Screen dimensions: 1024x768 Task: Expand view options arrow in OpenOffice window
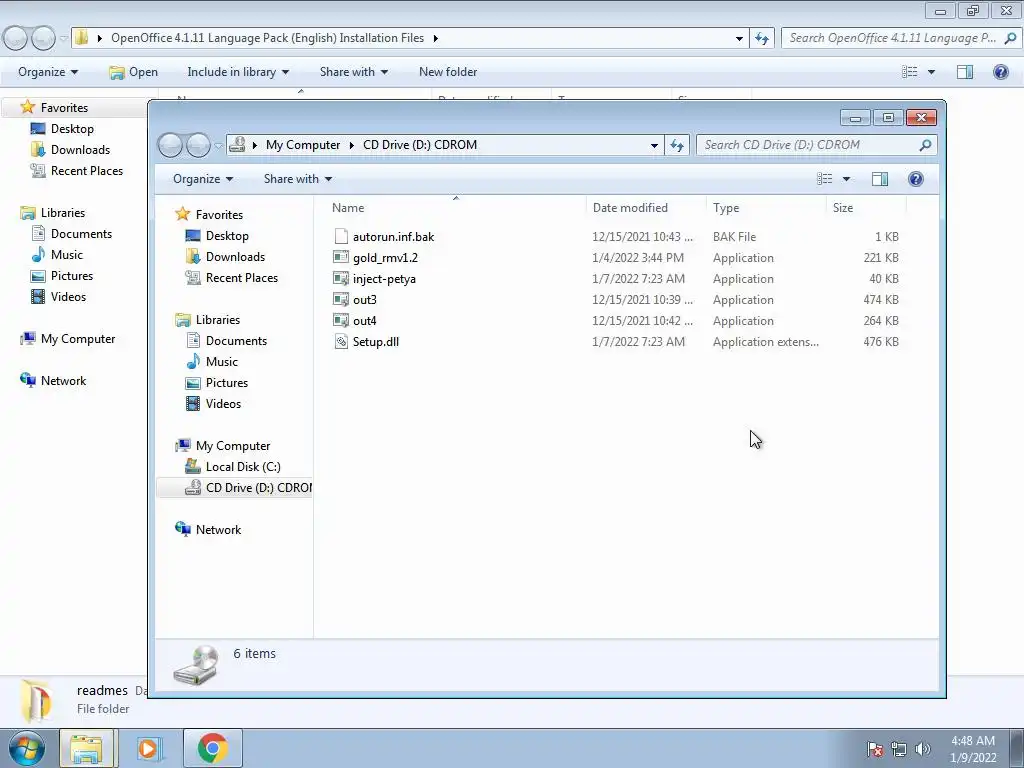(x=931, y=72)
